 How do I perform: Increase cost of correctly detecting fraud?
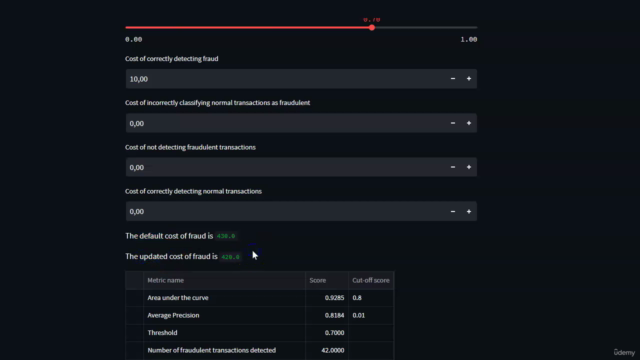(x=469, y=79)
